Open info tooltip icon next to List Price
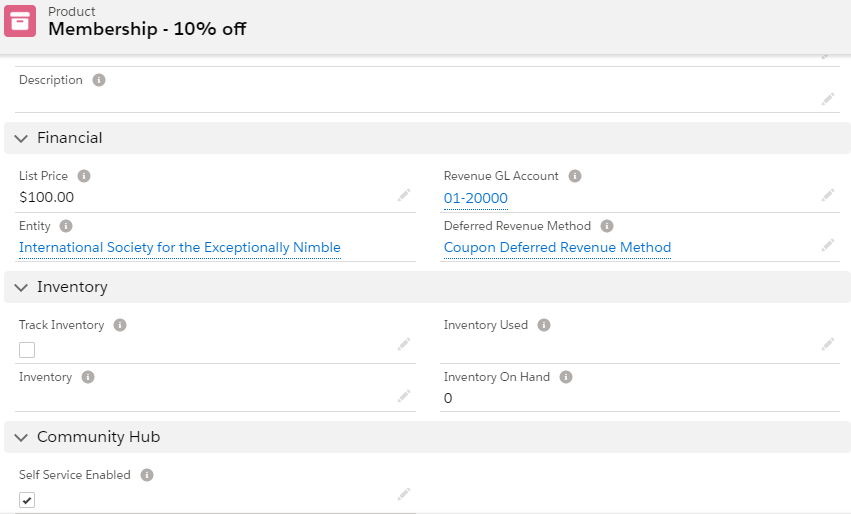The width and height of the screenshot is (851, 514). pos(84,176)
